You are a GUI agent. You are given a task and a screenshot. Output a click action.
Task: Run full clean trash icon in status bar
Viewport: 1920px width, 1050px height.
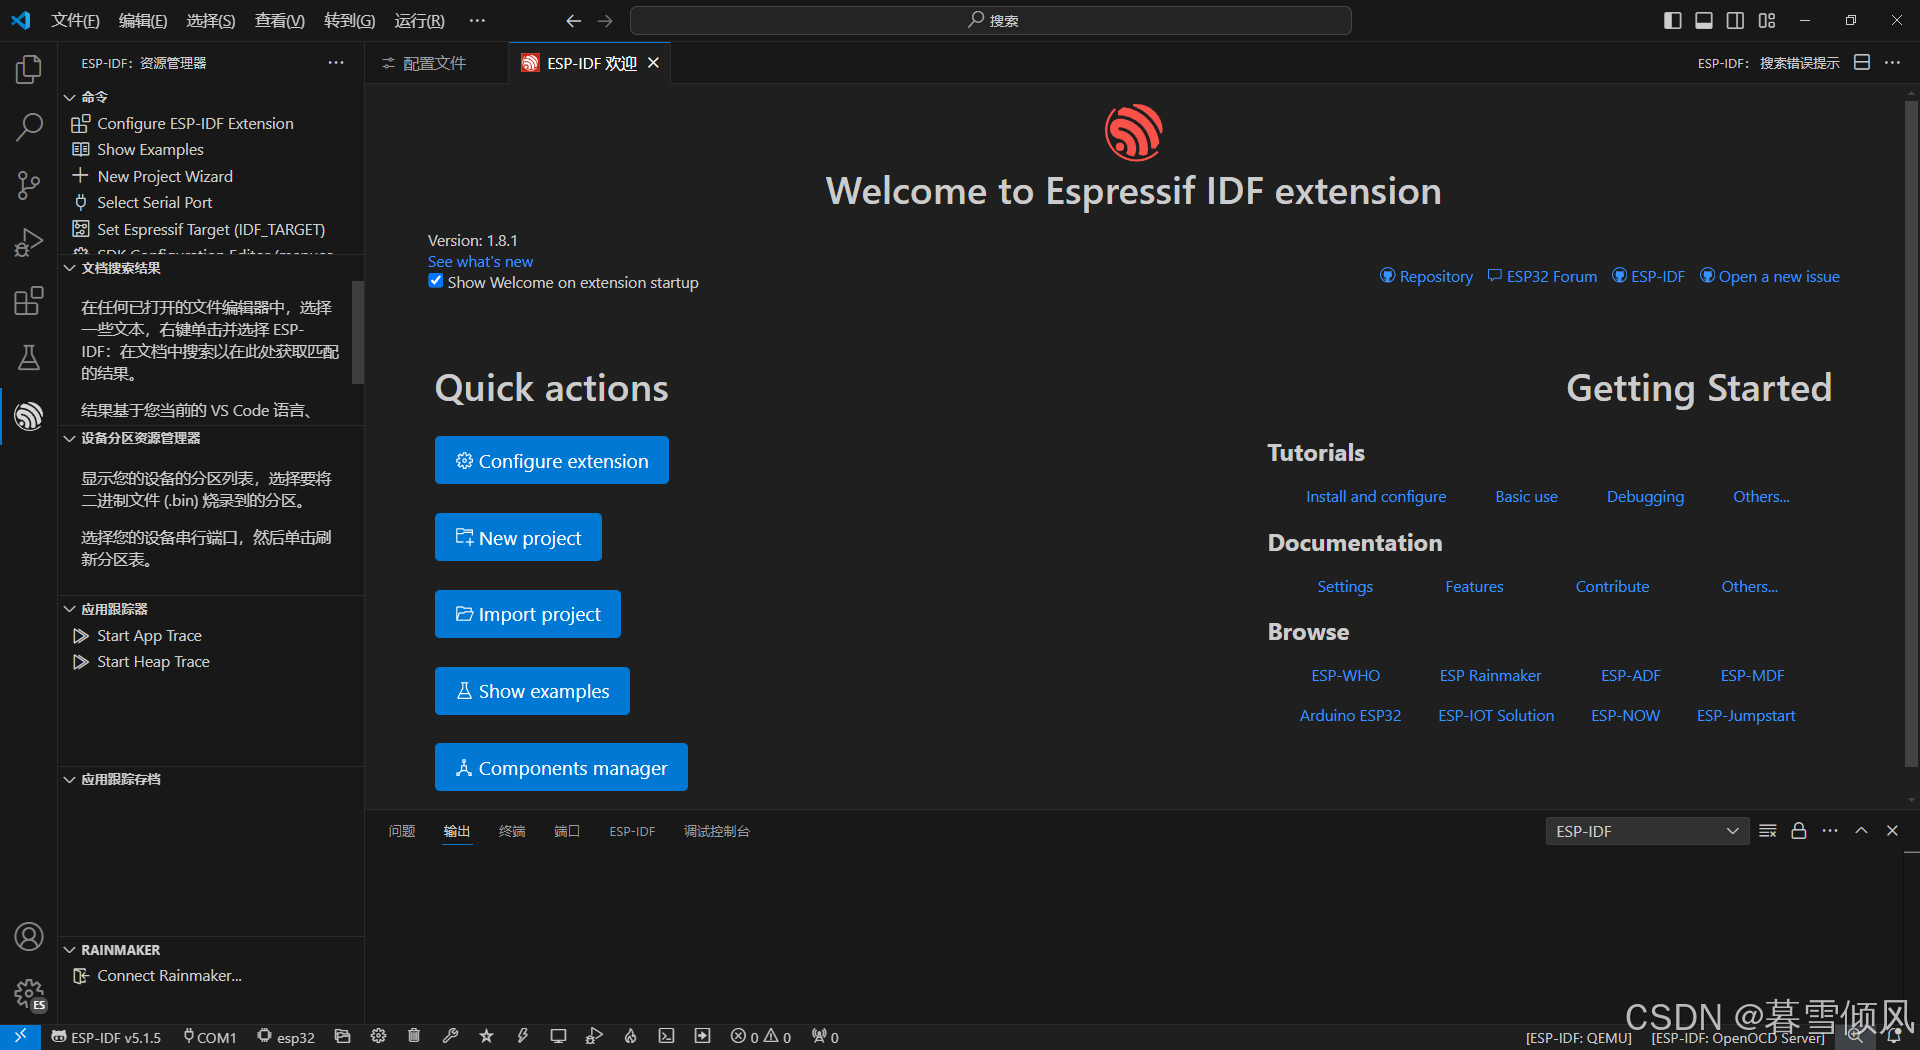(414, 1037)
